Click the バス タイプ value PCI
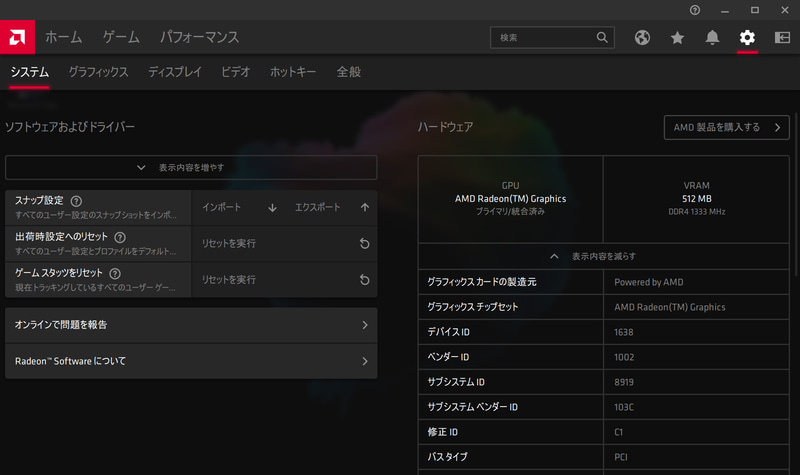Screen dimensions: 800x475 621,457
